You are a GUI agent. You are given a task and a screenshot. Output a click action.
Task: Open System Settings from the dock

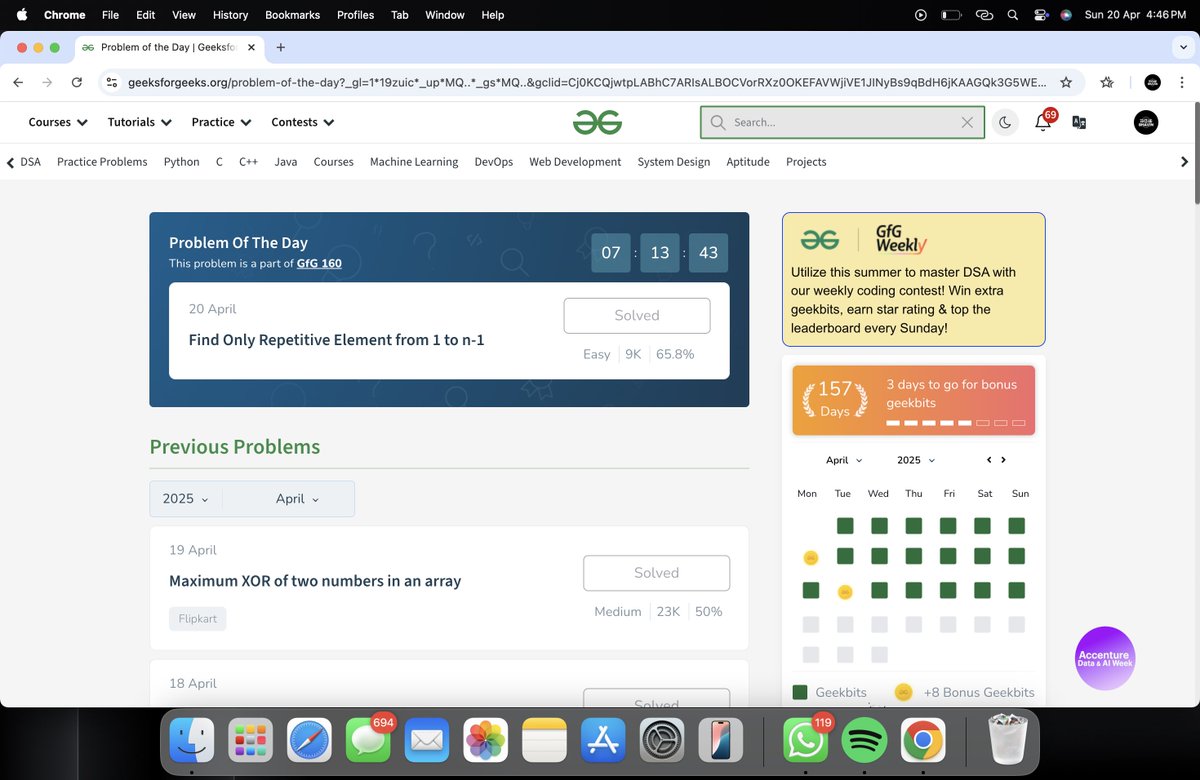(663, 742)
